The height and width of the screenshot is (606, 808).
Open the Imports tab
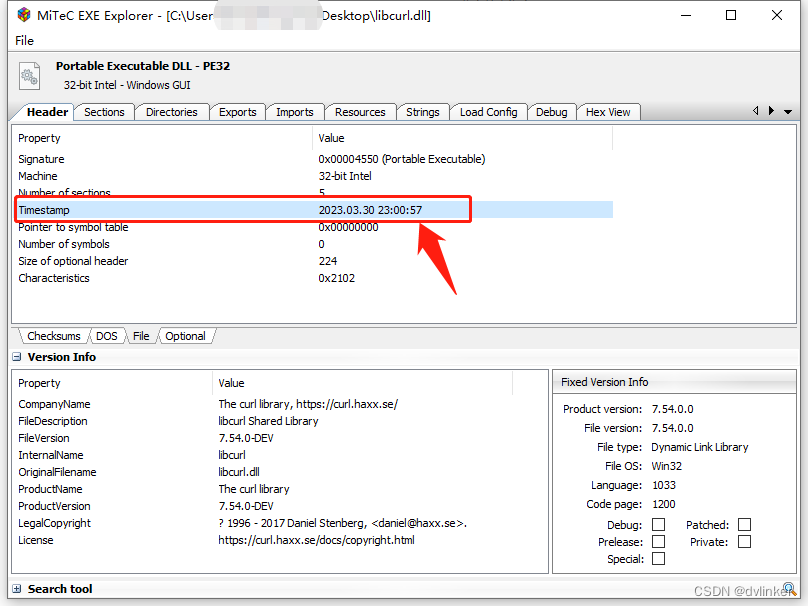[x=294, y=112]
